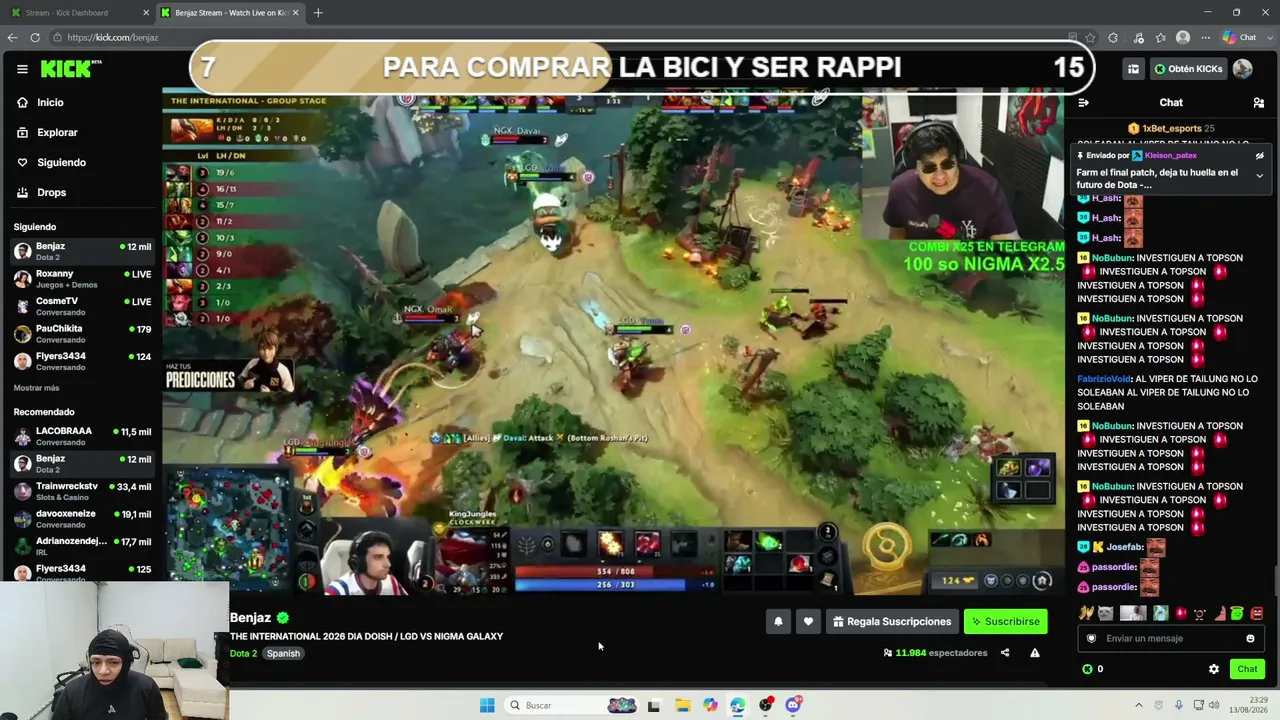Click Regala Suscripciones button
1280x720 pixels.
click(892, 622)
